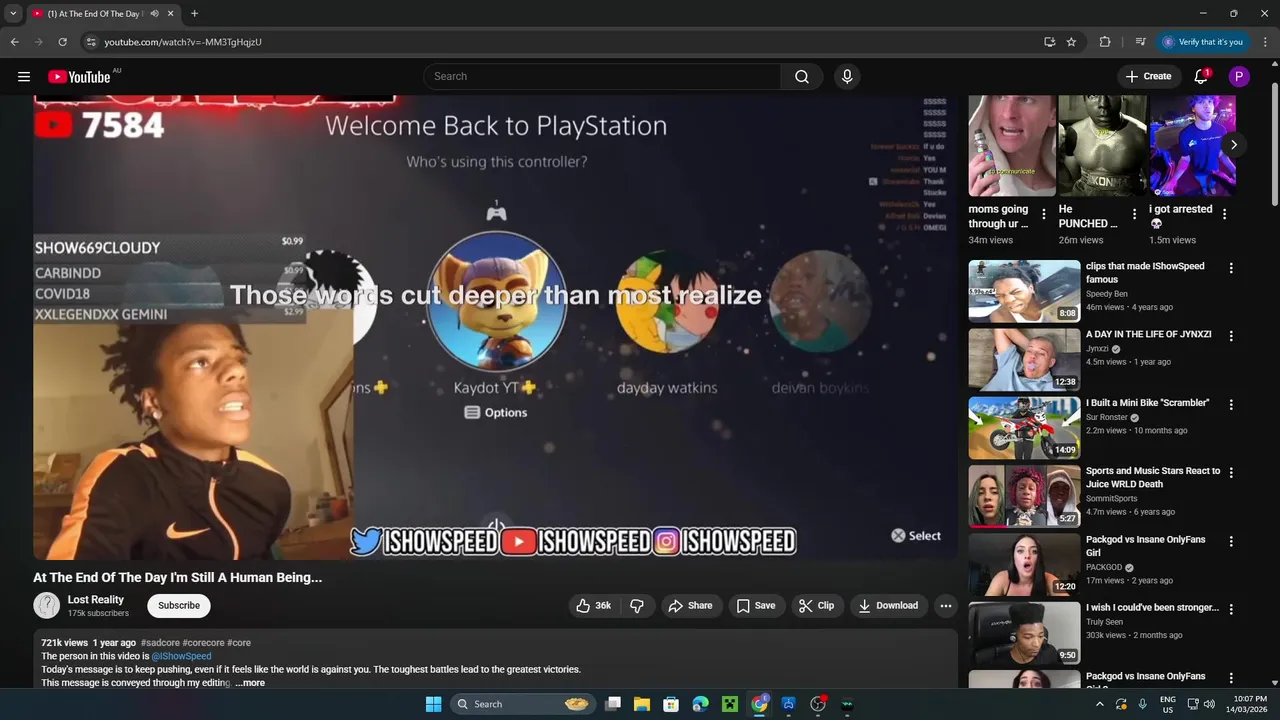This screenshot has height=720, width=1280.
Task: Open the Chrome media control icon
Action: click(1140, 42)
